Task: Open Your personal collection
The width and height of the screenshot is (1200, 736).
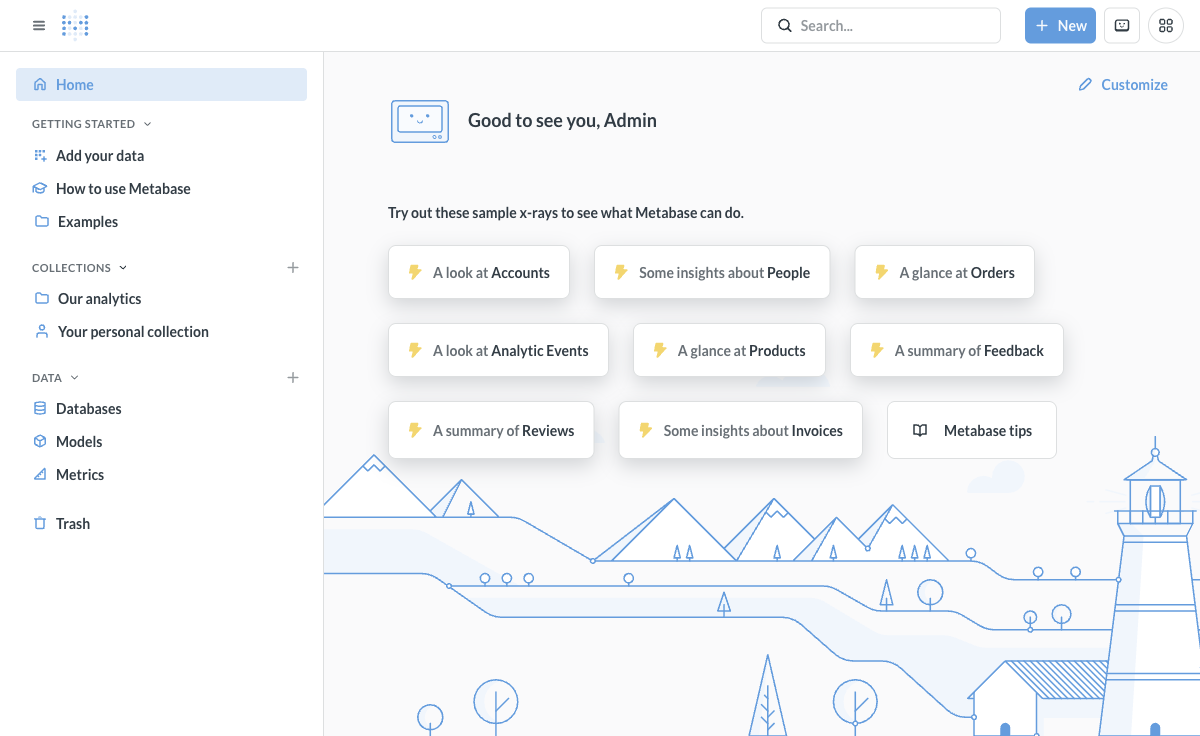Action: click(x=161, y=332)
